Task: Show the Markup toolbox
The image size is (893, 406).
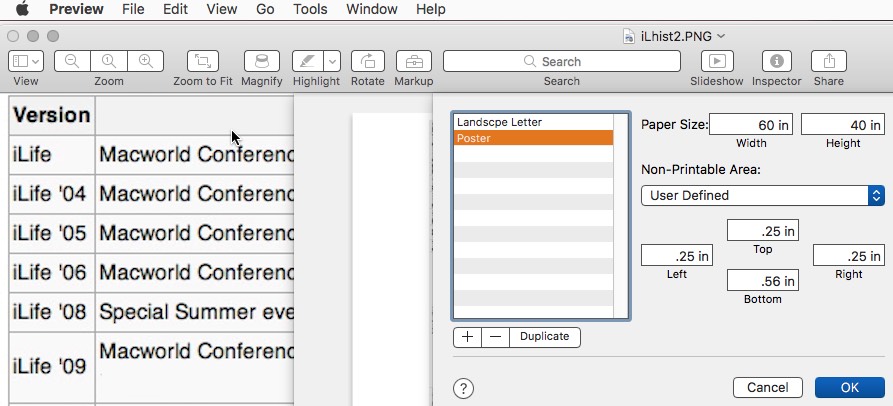Action: [414, 61]
